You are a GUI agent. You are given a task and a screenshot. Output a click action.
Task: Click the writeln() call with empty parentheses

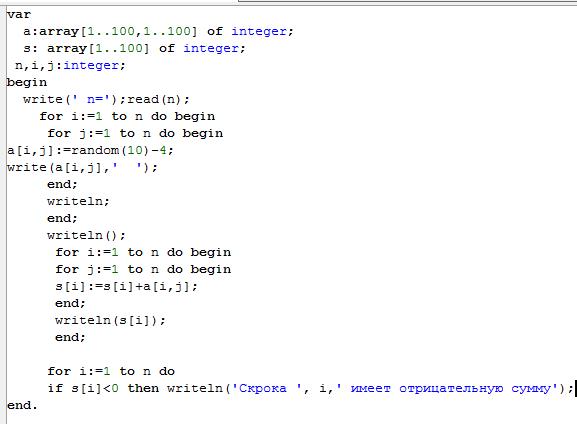click(86, 235)
